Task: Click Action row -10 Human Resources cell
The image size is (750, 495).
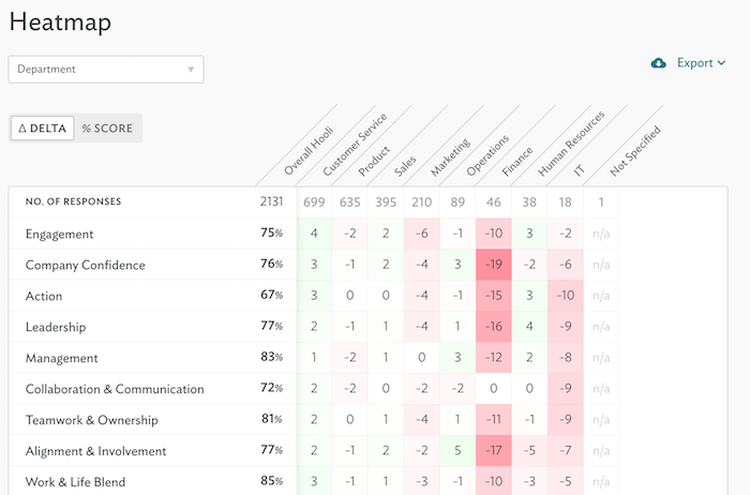Action: pos(565,296)
